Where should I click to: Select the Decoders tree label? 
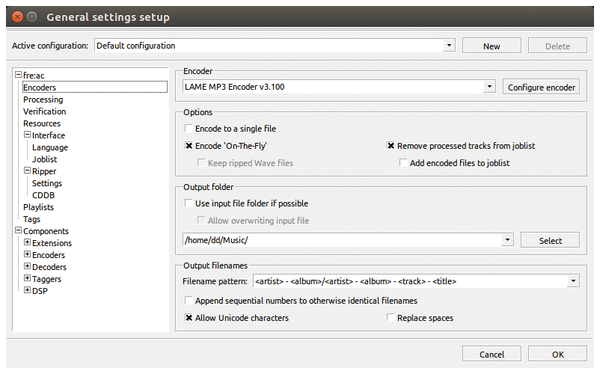click(49, 267)
